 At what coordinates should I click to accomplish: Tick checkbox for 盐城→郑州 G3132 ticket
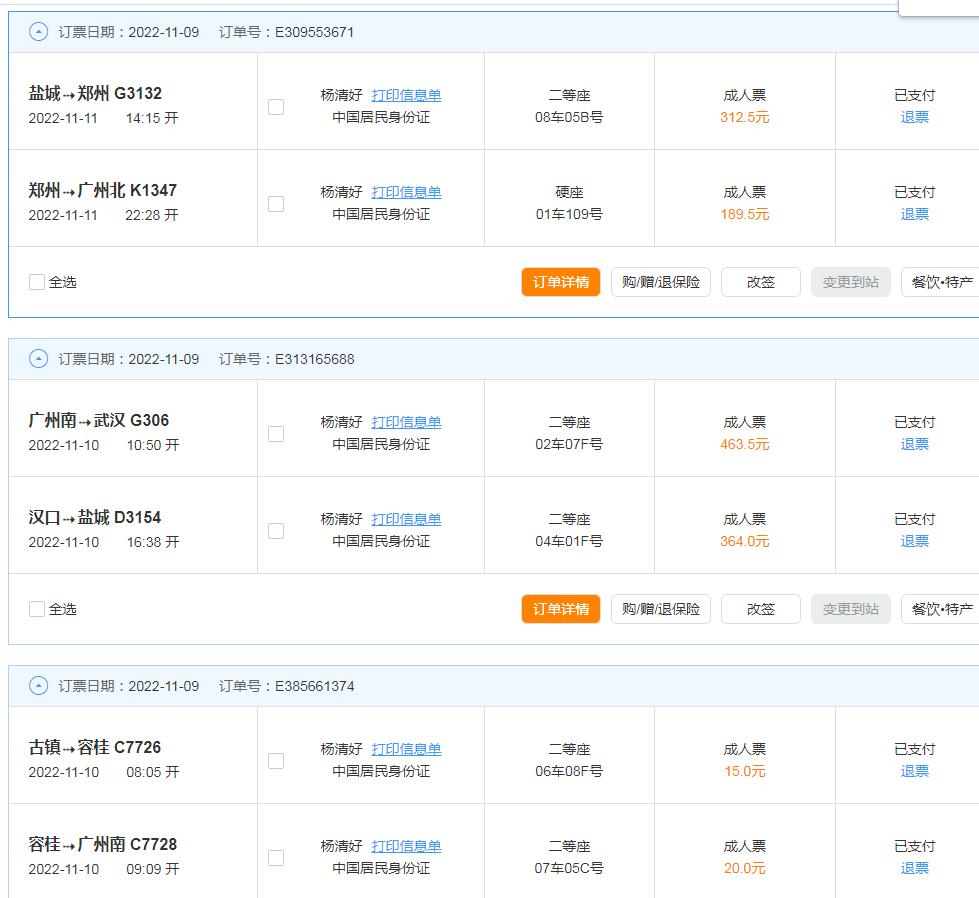click(276, 107)
